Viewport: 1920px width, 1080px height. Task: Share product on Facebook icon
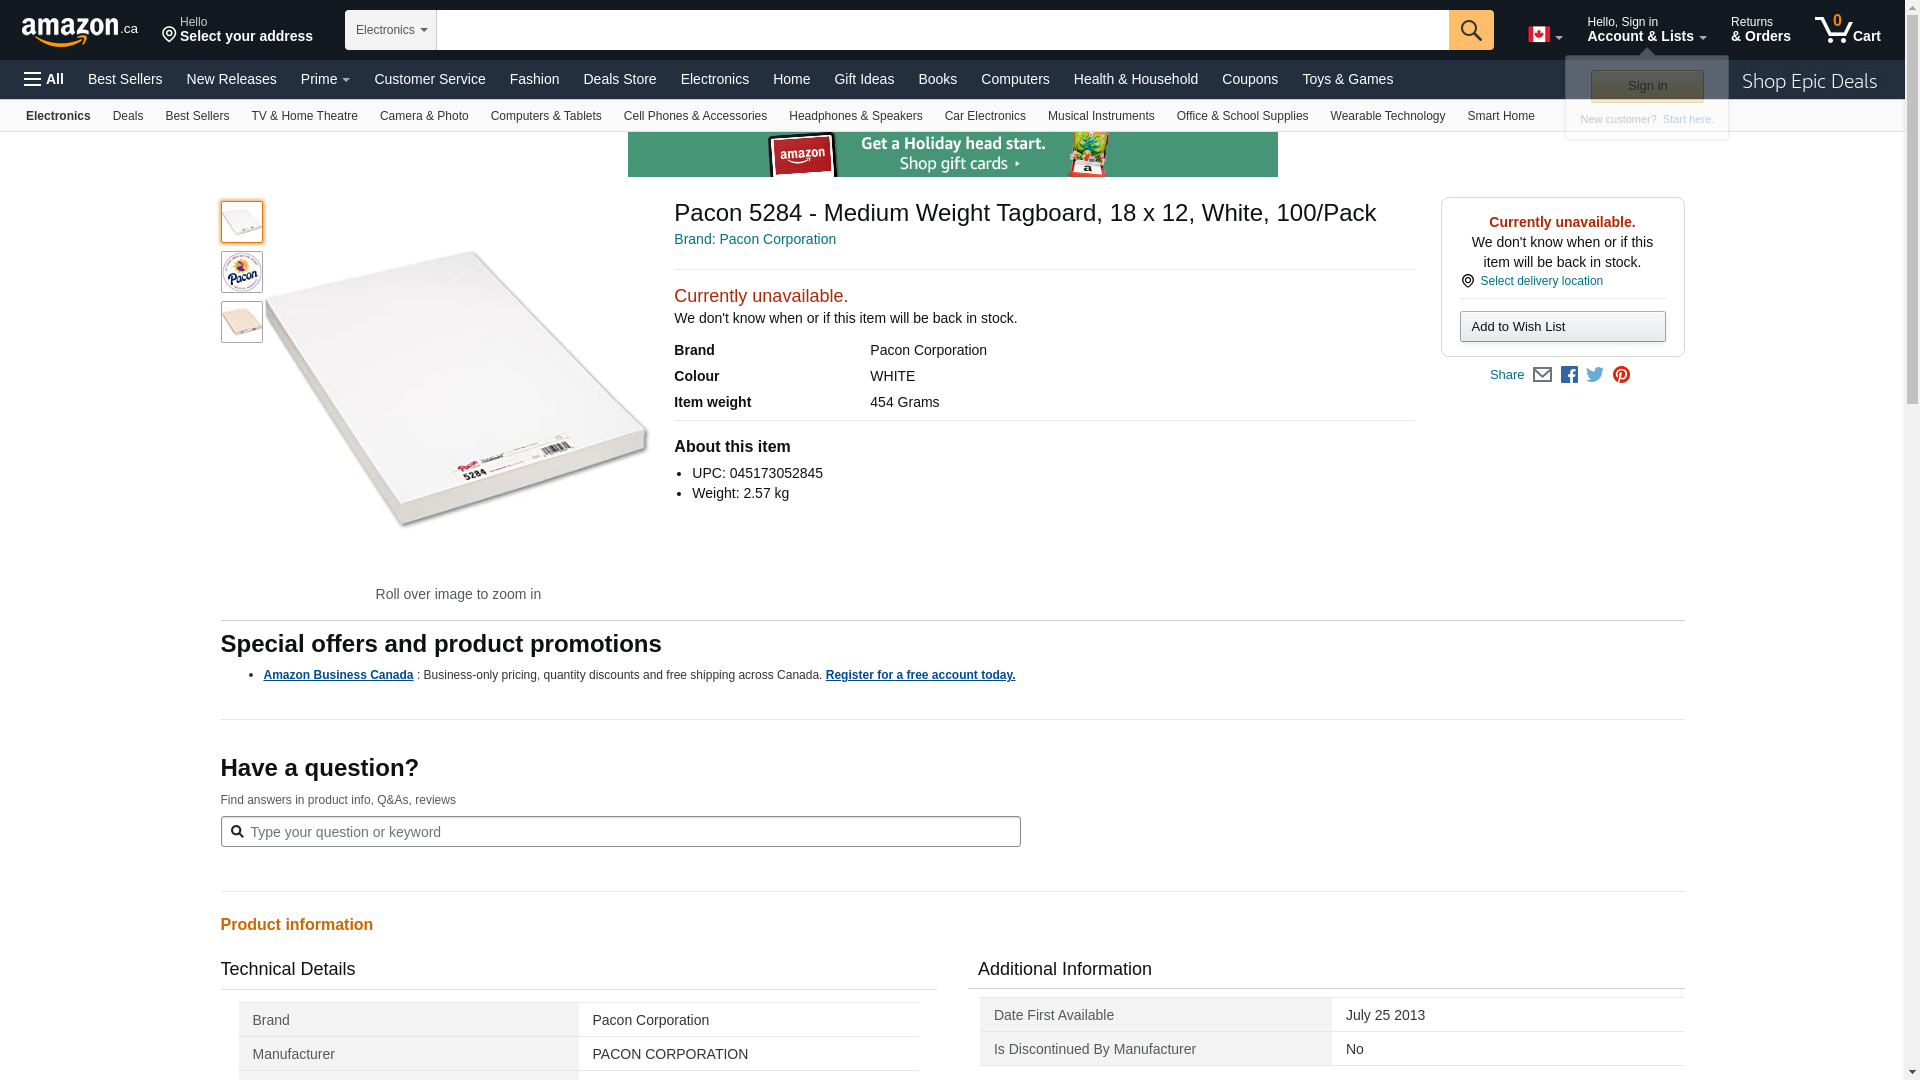pyautogui.click(x=1569, y=375)
